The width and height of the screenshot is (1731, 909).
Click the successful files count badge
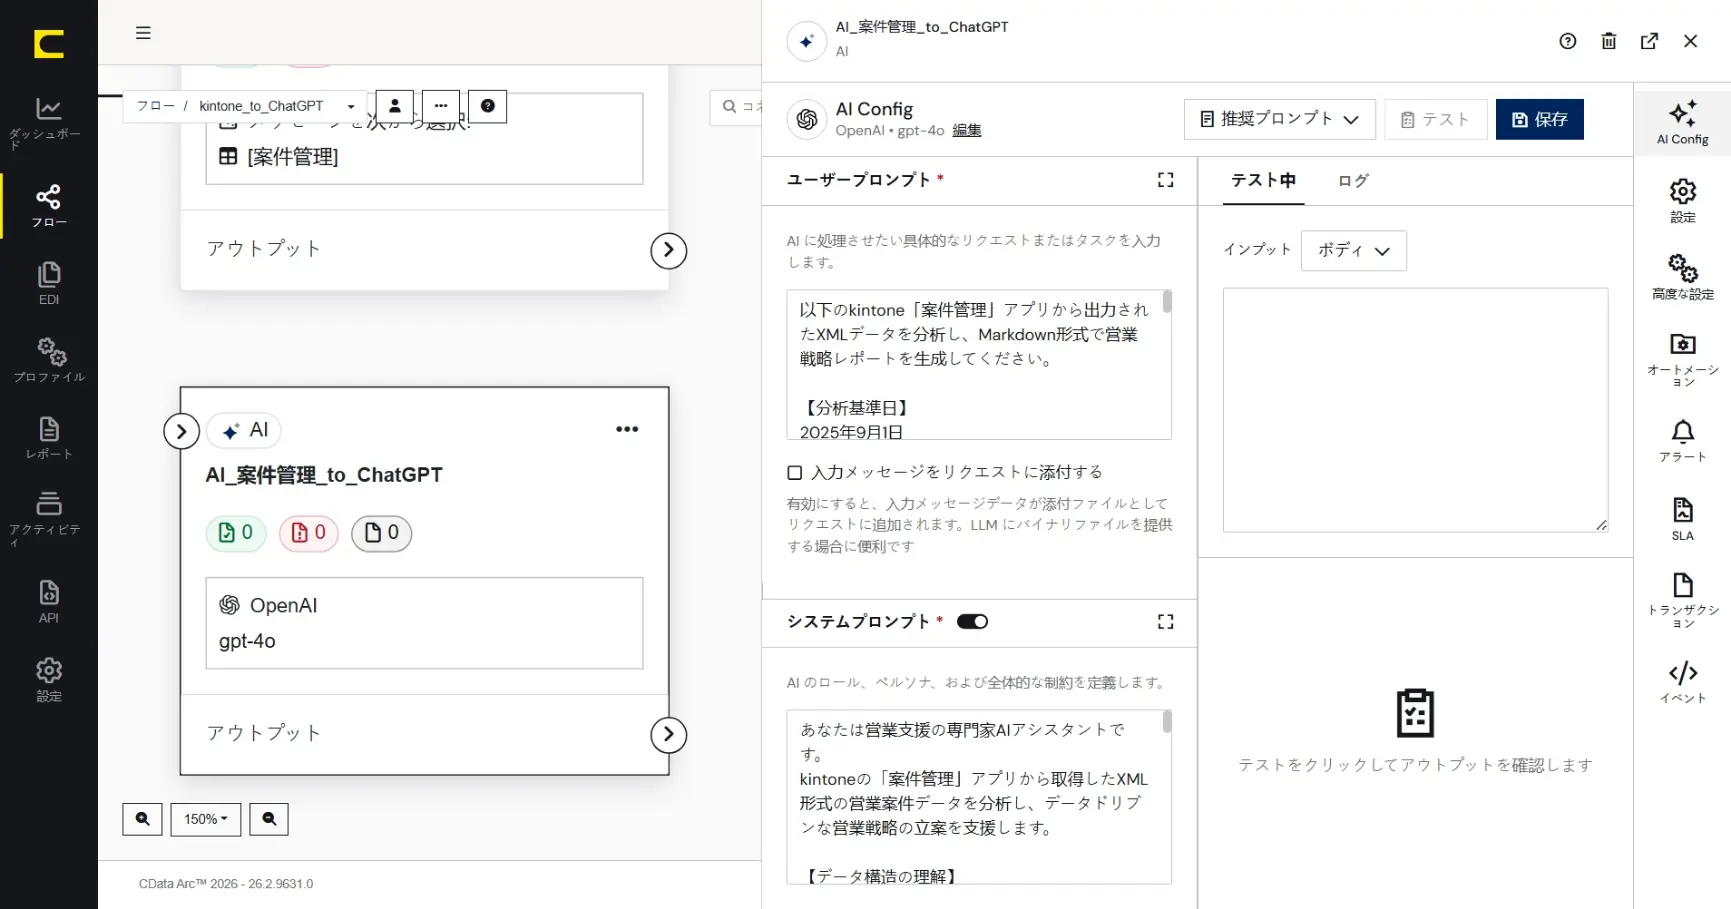tap(236, 533)
